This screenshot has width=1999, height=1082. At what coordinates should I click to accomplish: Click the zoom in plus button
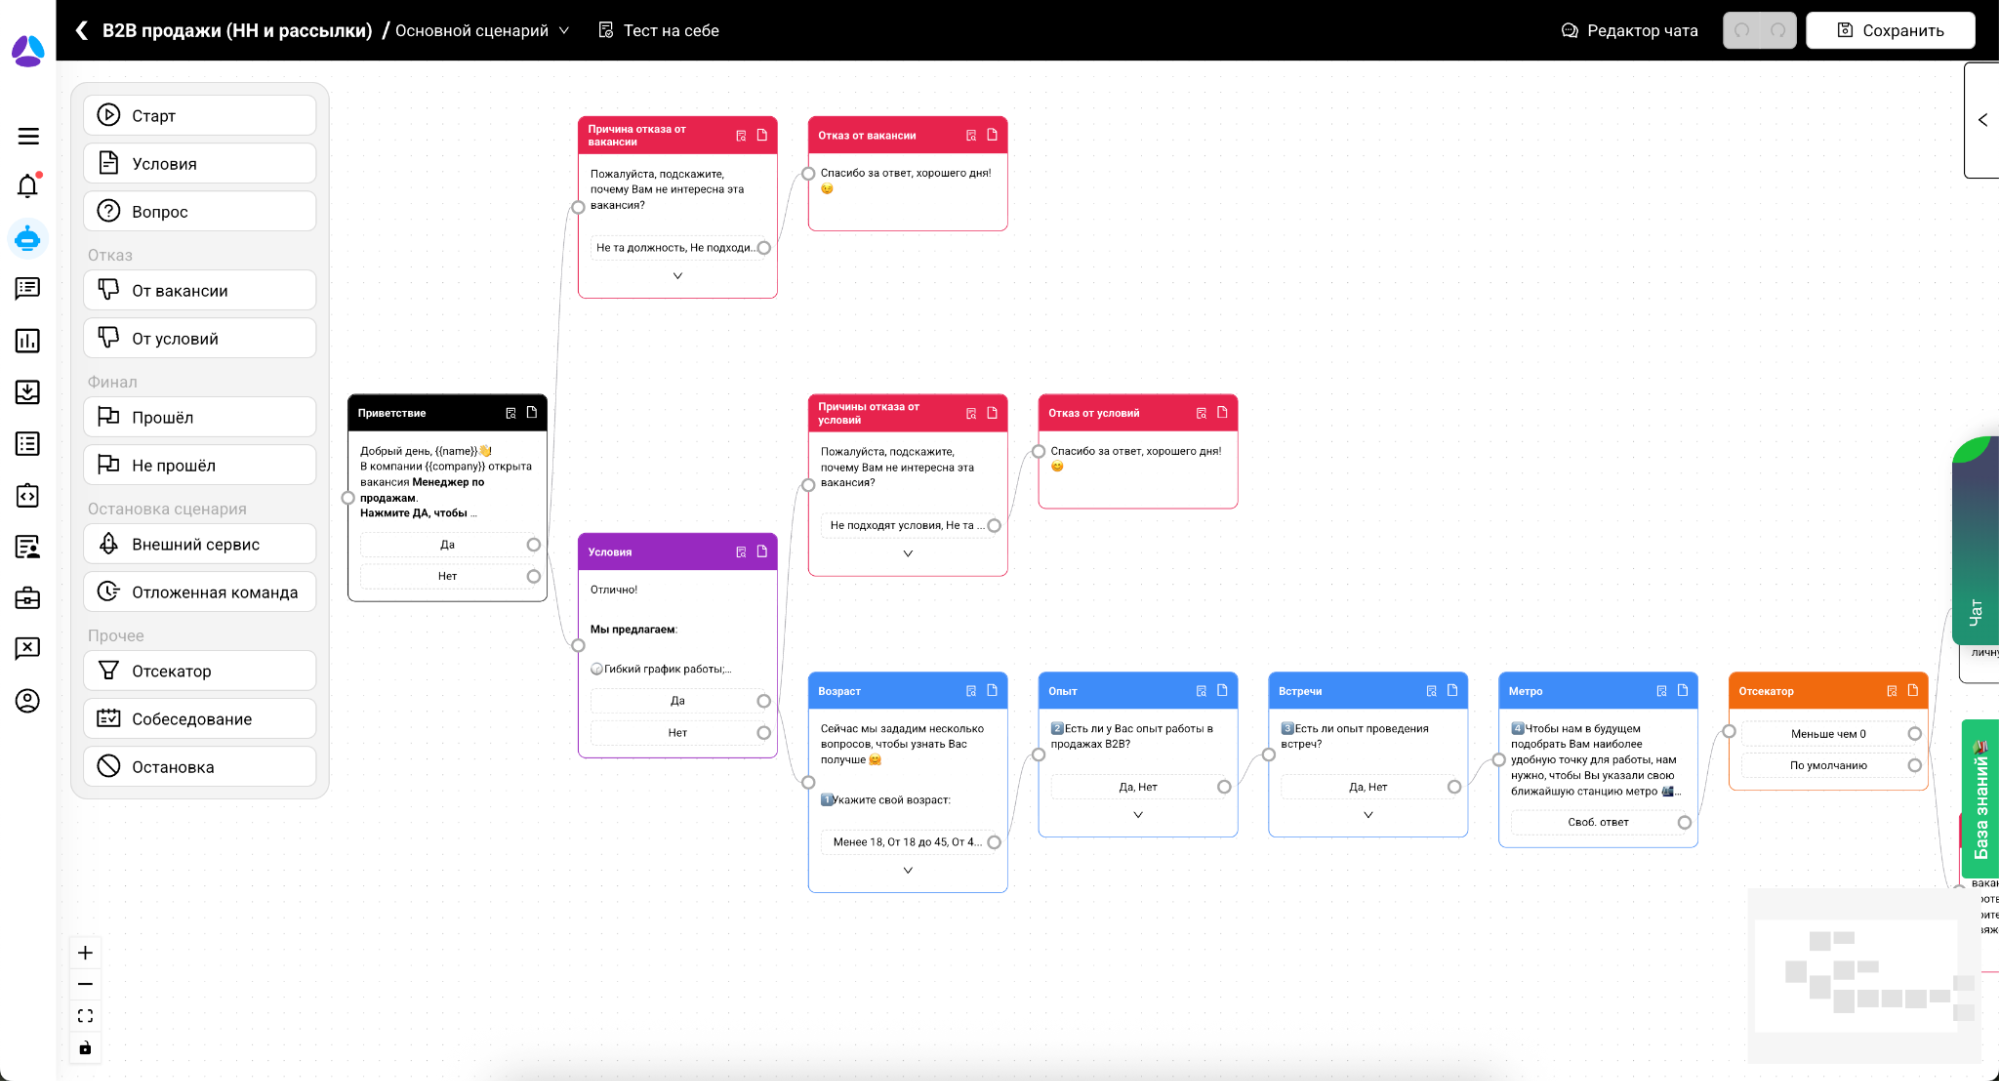tap(85, 953)
